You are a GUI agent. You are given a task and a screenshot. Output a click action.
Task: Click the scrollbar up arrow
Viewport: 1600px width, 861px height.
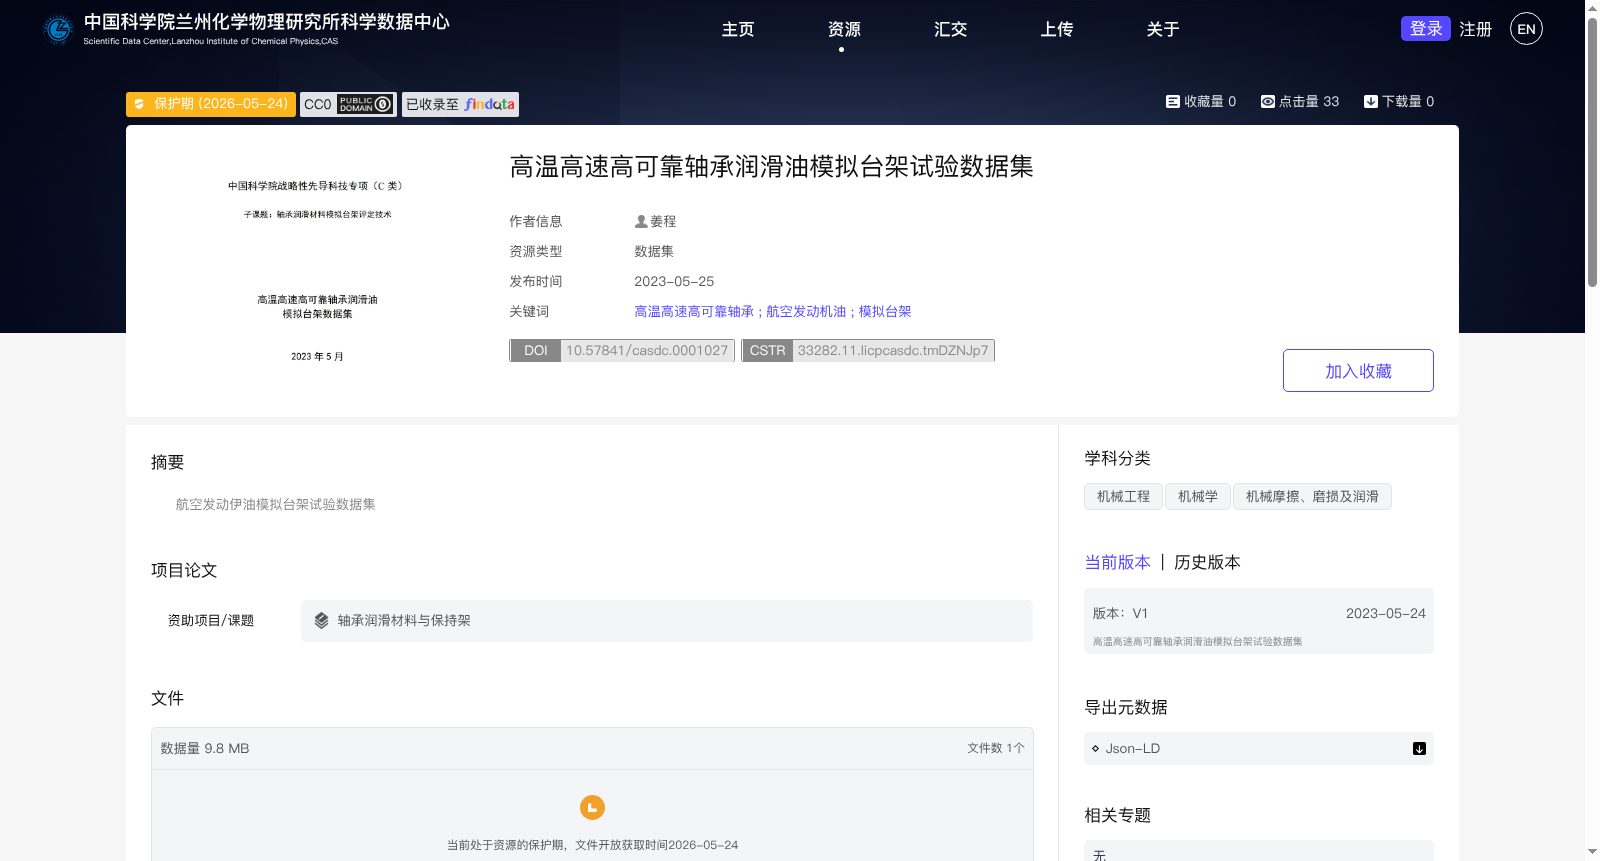coord(1592,7)
